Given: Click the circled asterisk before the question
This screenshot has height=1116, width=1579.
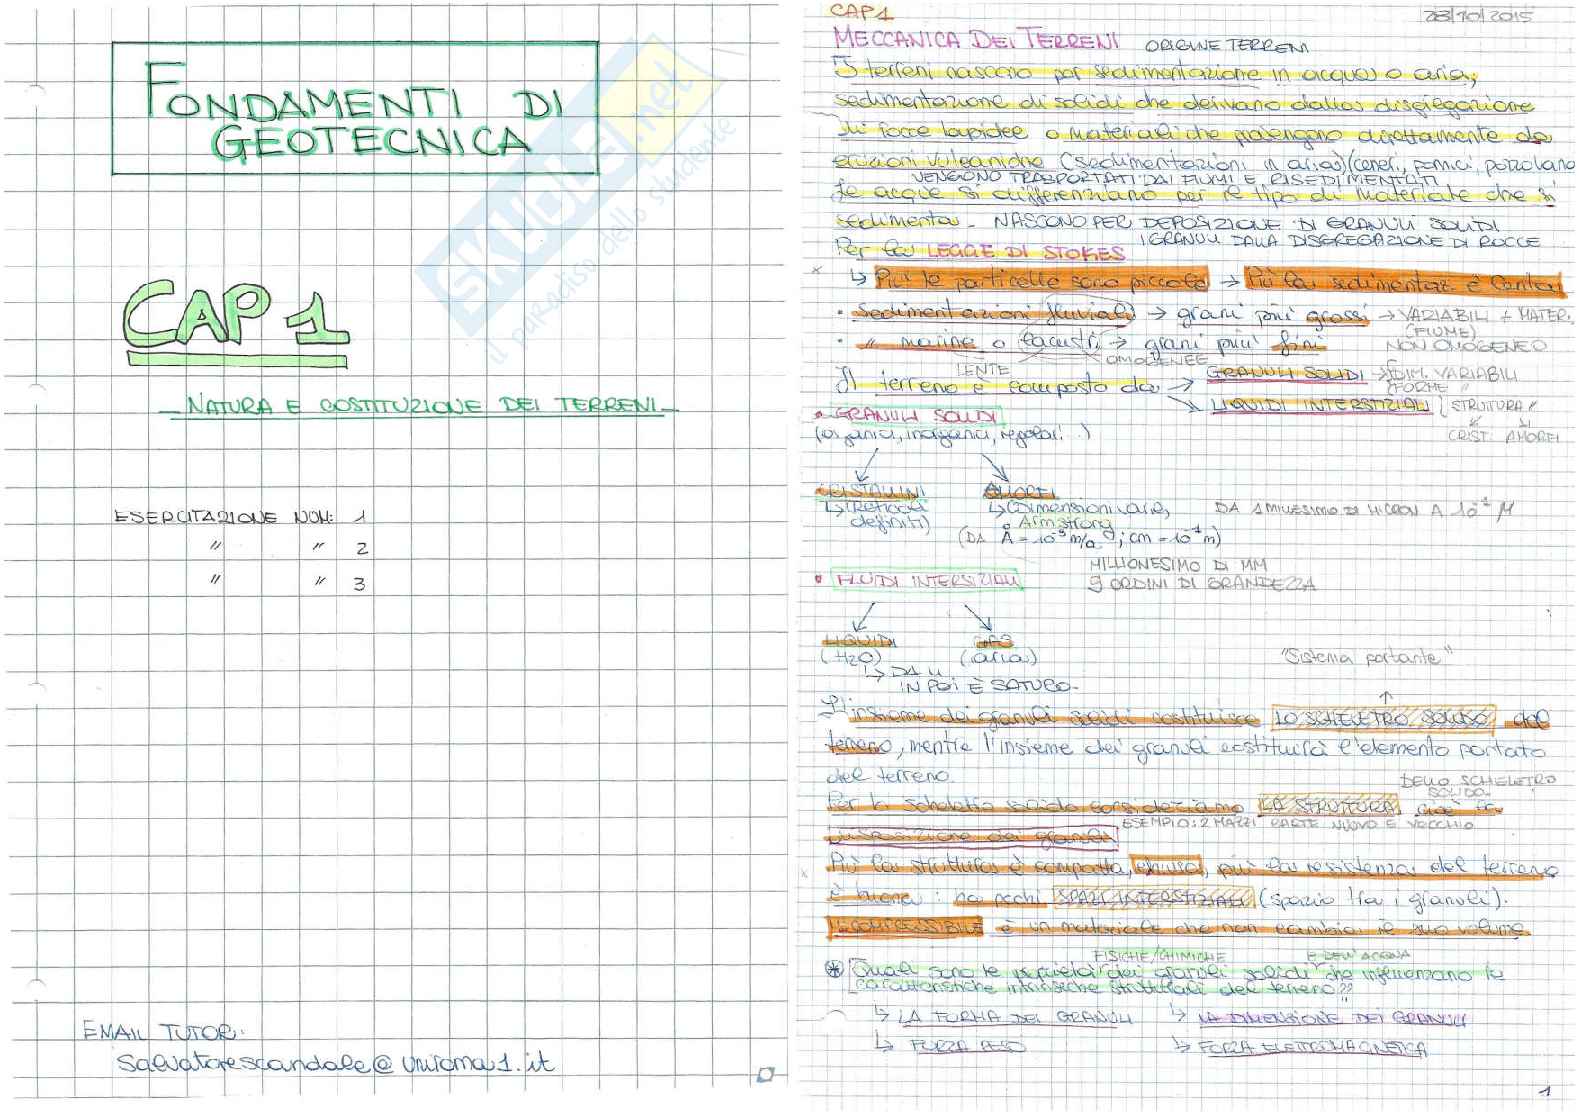Looking at the screenshot, I should tap(833, 969).
